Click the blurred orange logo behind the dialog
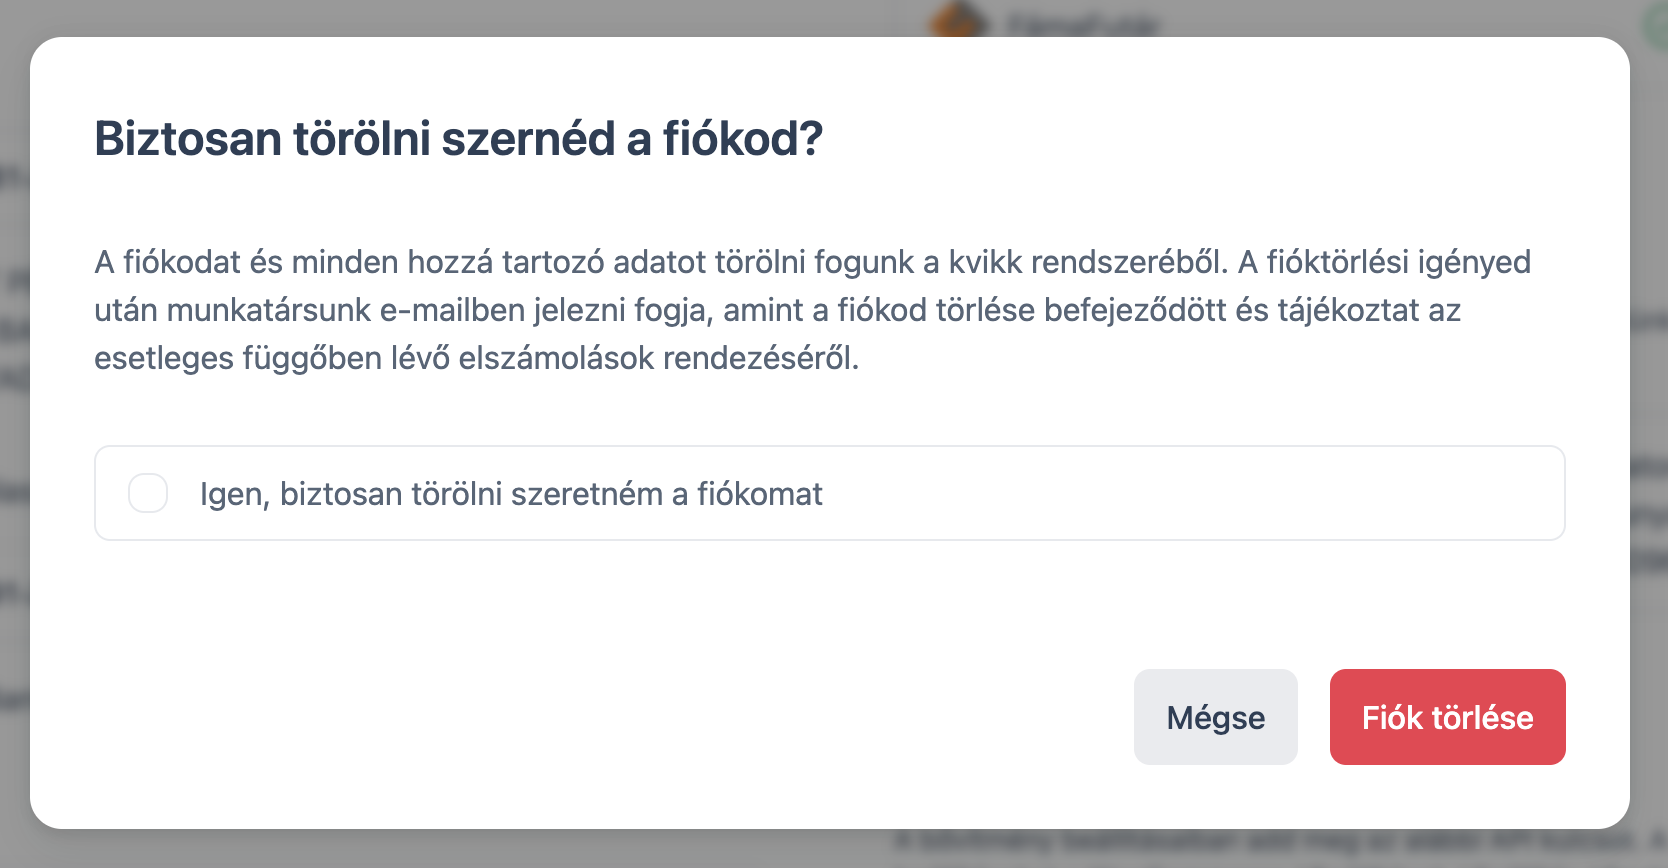Screen dimensions: 1668x868 (957, 22)
